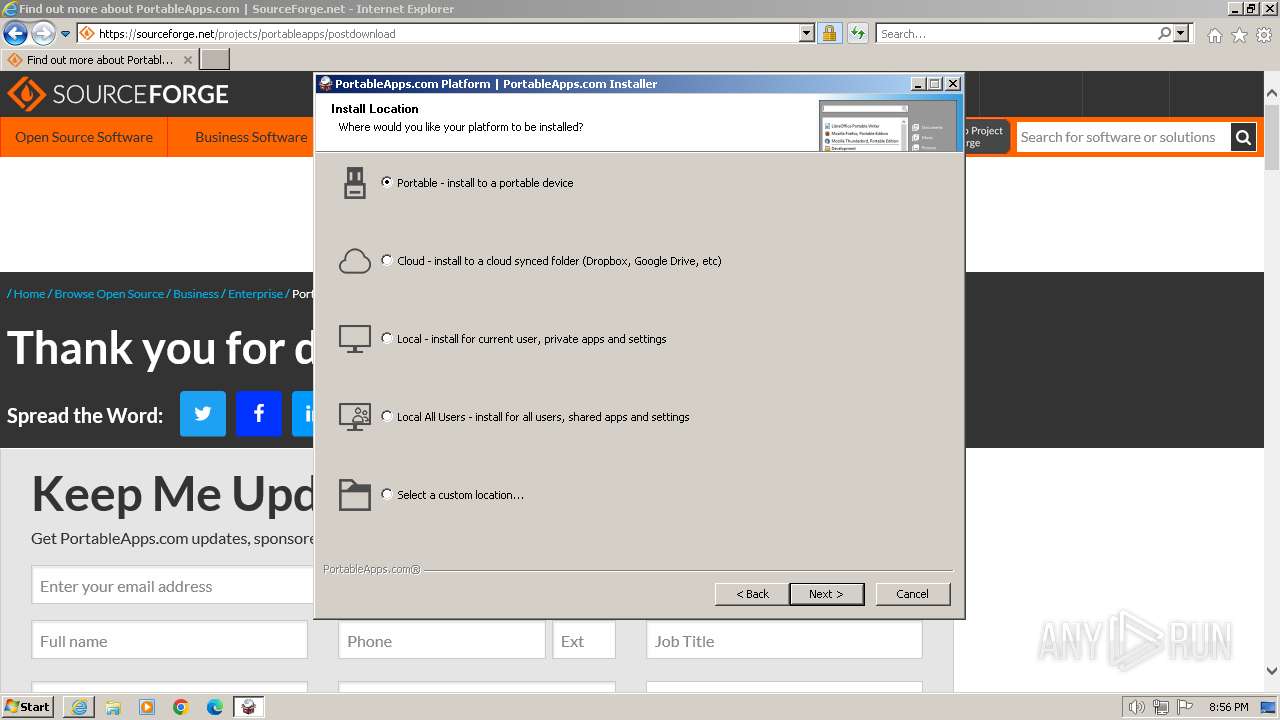The image size is (1280, 720).
Task: Share on Twitter icon
Action: 203,414
